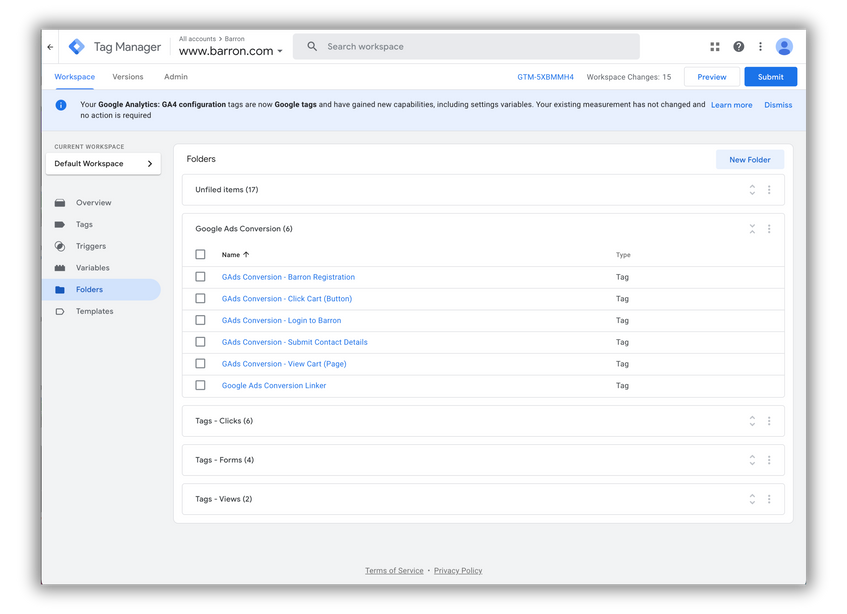This screenshot has width=847, height=614.
Task: Click the Search workspace field
Action: coord(466,46)
